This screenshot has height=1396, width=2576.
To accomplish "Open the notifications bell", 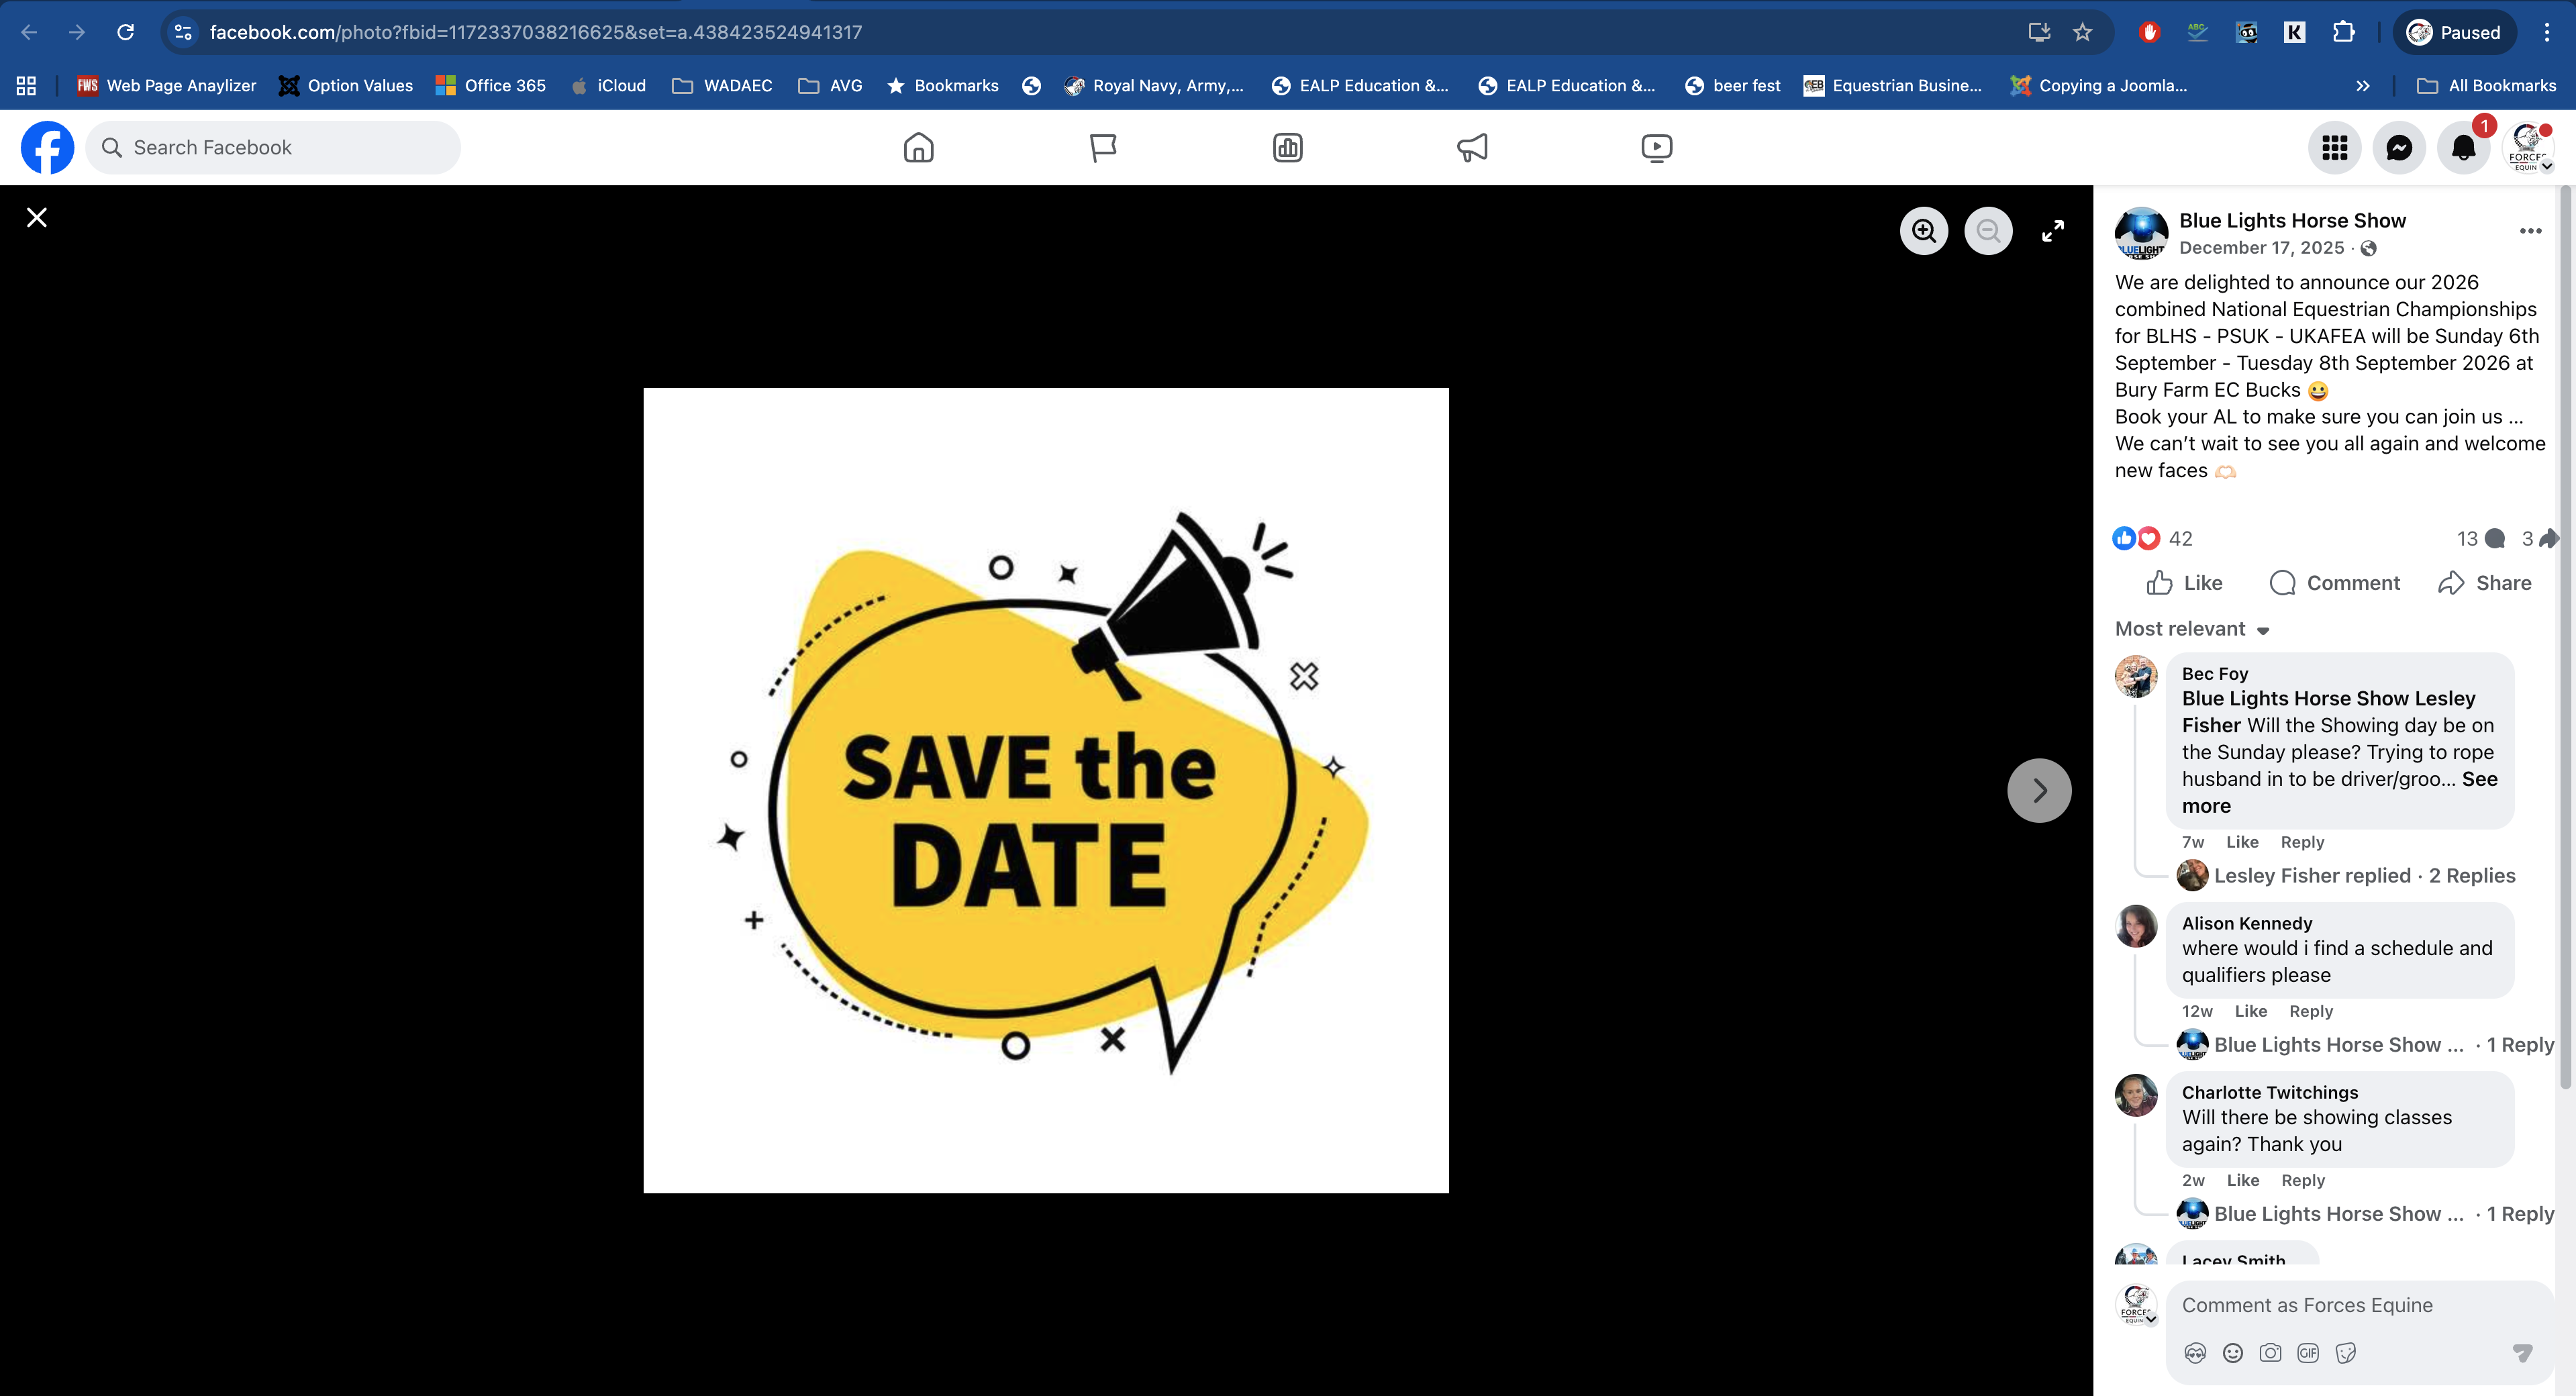I will pyautogui.click(x=2463, y=148).
